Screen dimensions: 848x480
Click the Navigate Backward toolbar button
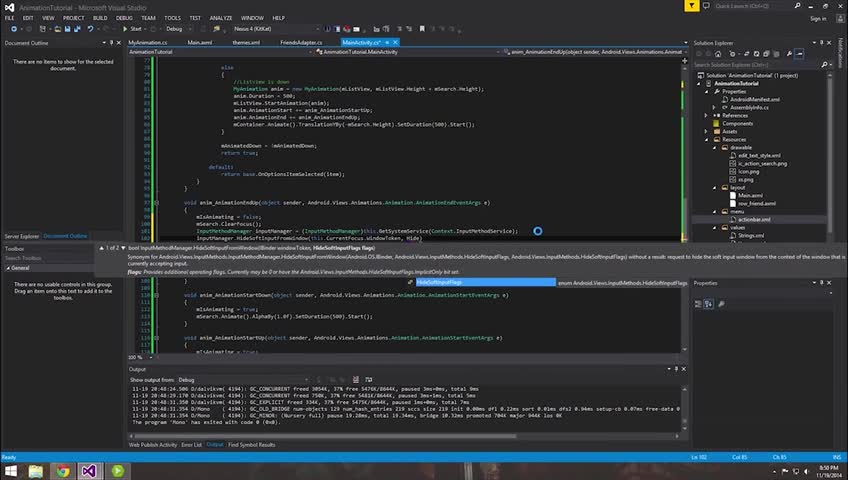pos(14,29)
